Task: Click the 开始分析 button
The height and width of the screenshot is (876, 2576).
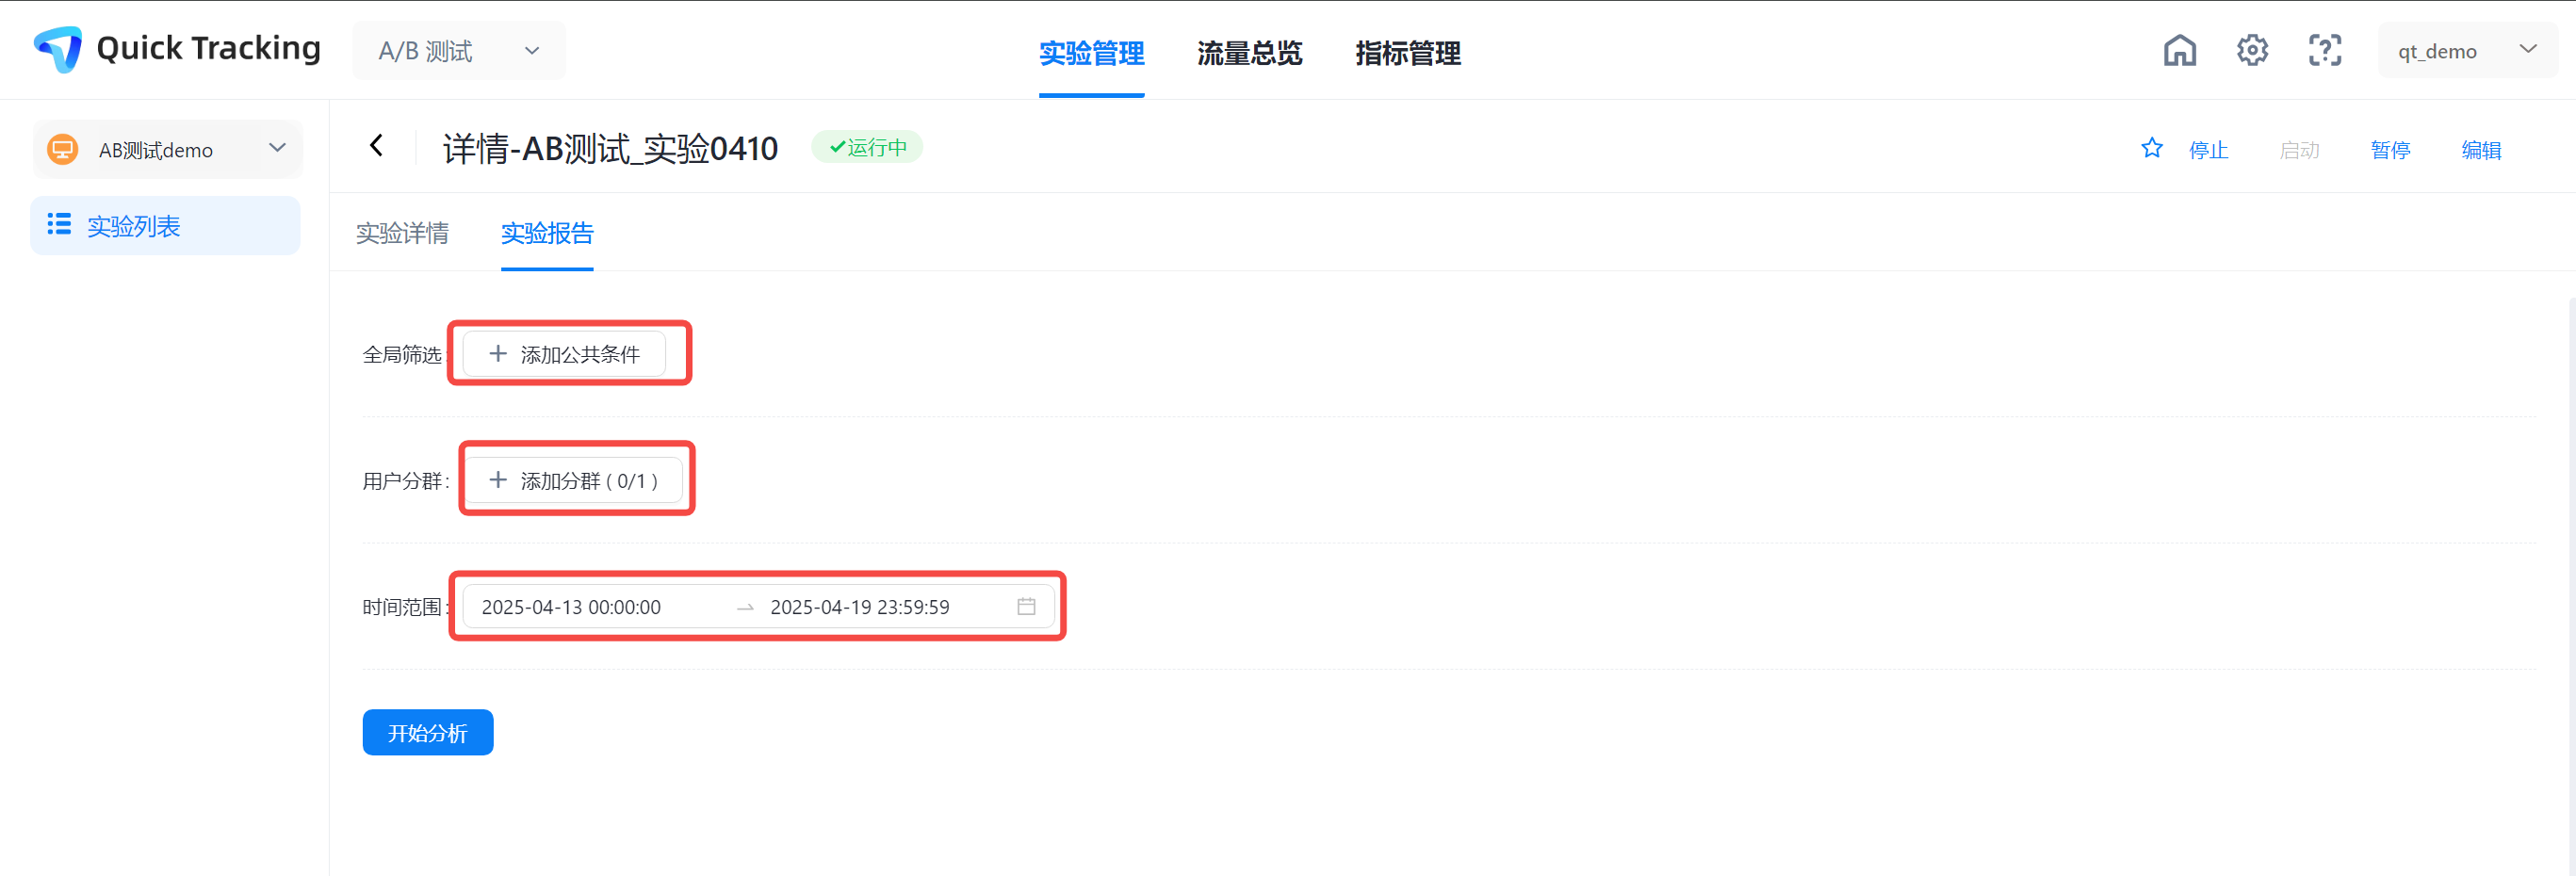Action: pyautogui.click(x=428, y=733)
